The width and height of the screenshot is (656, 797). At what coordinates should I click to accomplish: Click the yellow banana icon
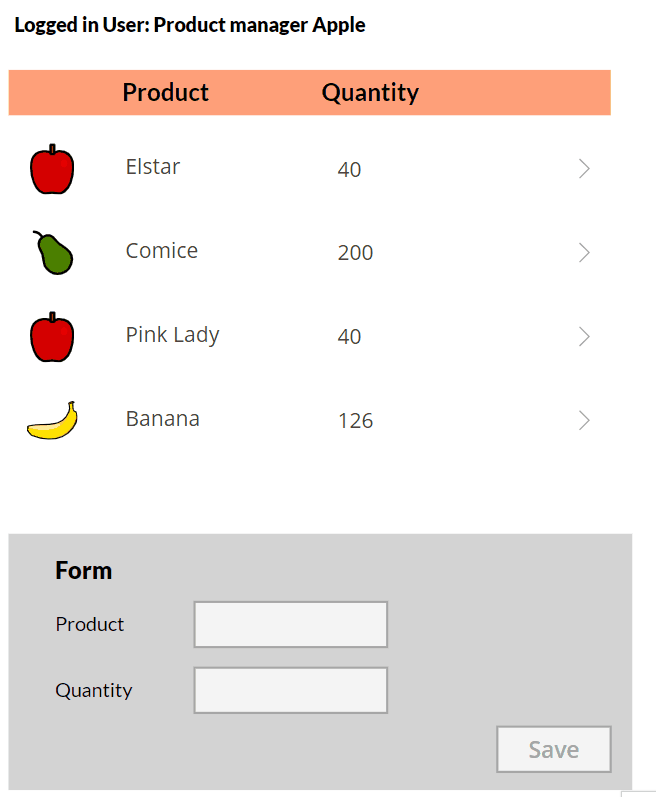pyautogui.click(x=52, y=420)
